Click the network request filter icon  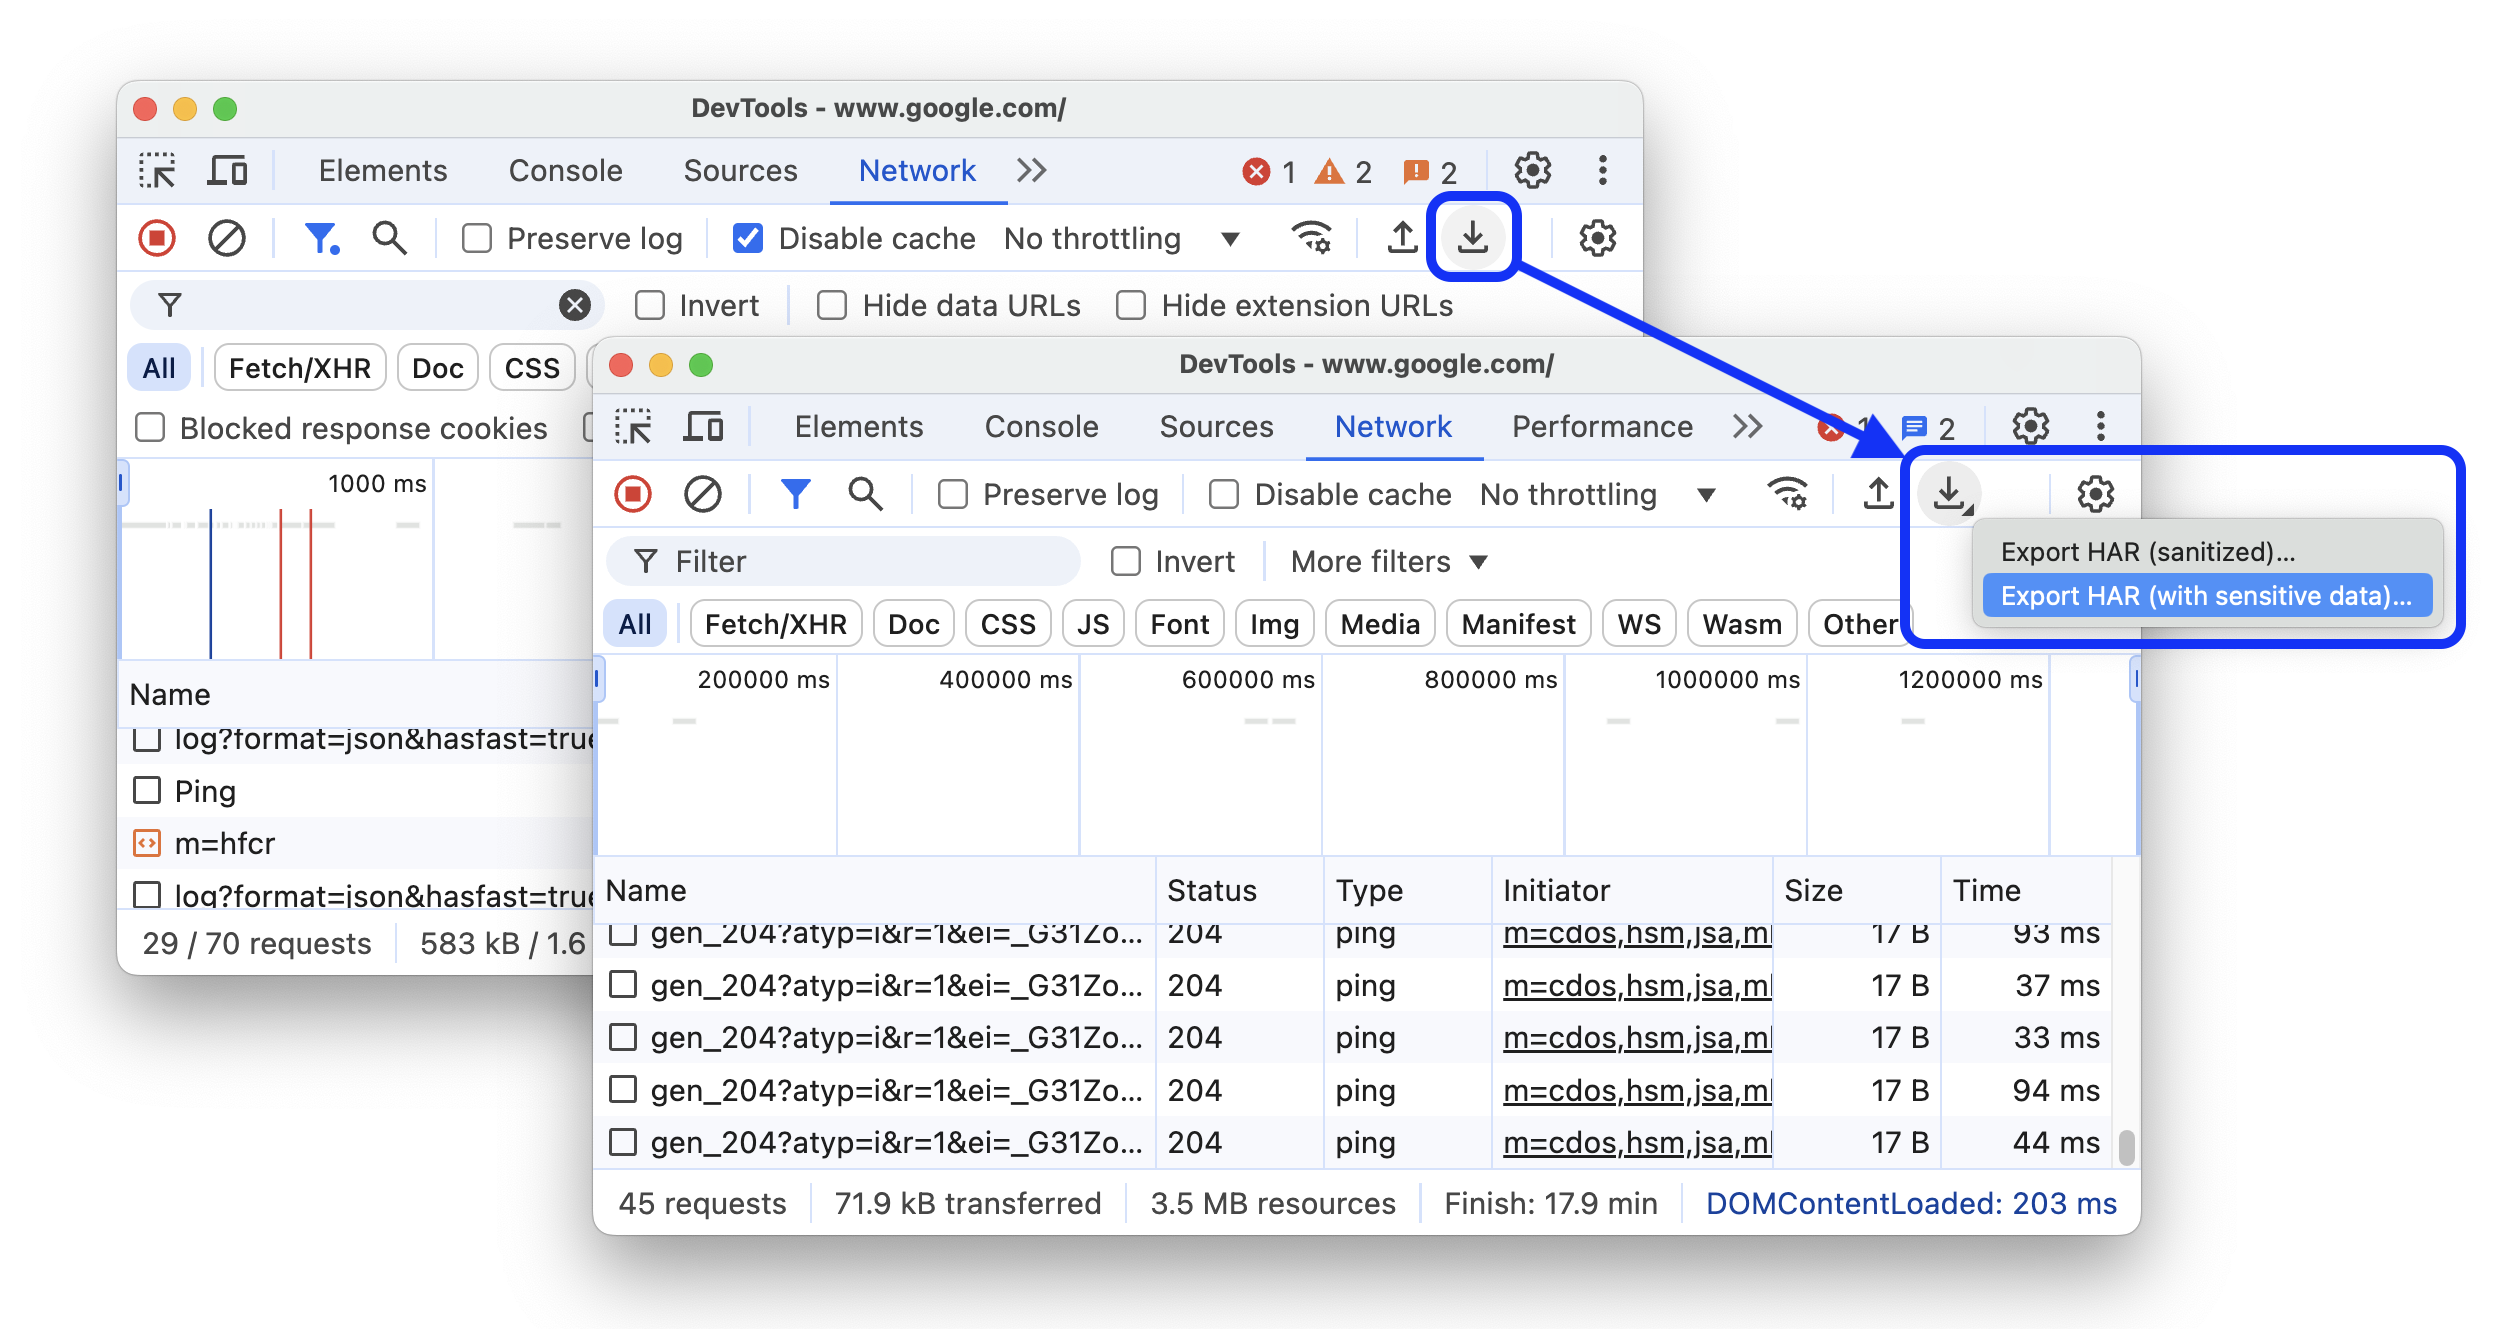792,494
